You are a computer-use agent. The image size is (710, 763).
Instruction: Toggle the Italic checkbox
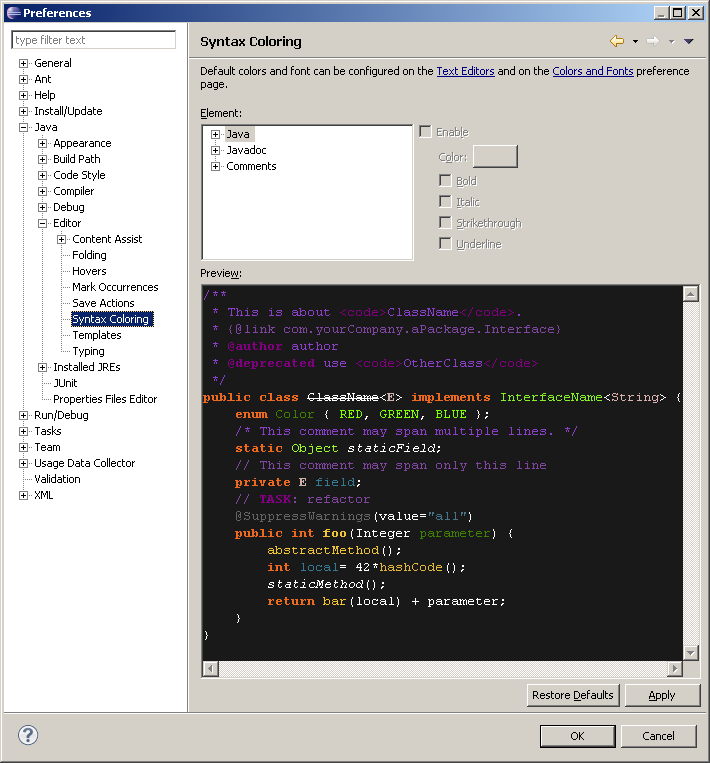(445, 201)
